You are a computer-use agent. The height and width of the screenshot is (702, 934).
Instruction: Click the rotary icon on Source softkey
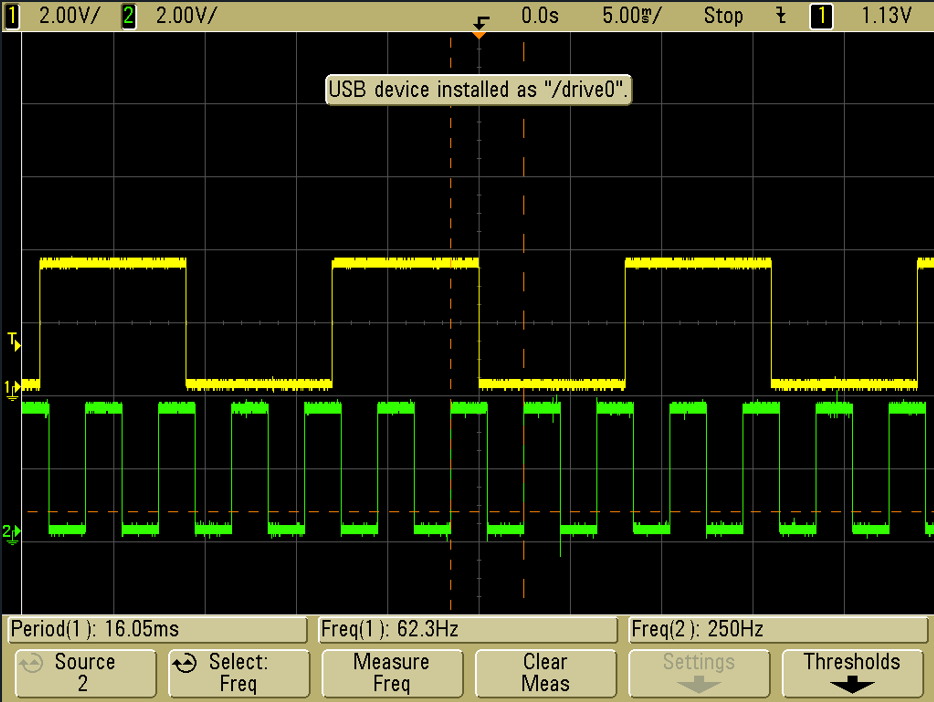click(x=32, y=663)
